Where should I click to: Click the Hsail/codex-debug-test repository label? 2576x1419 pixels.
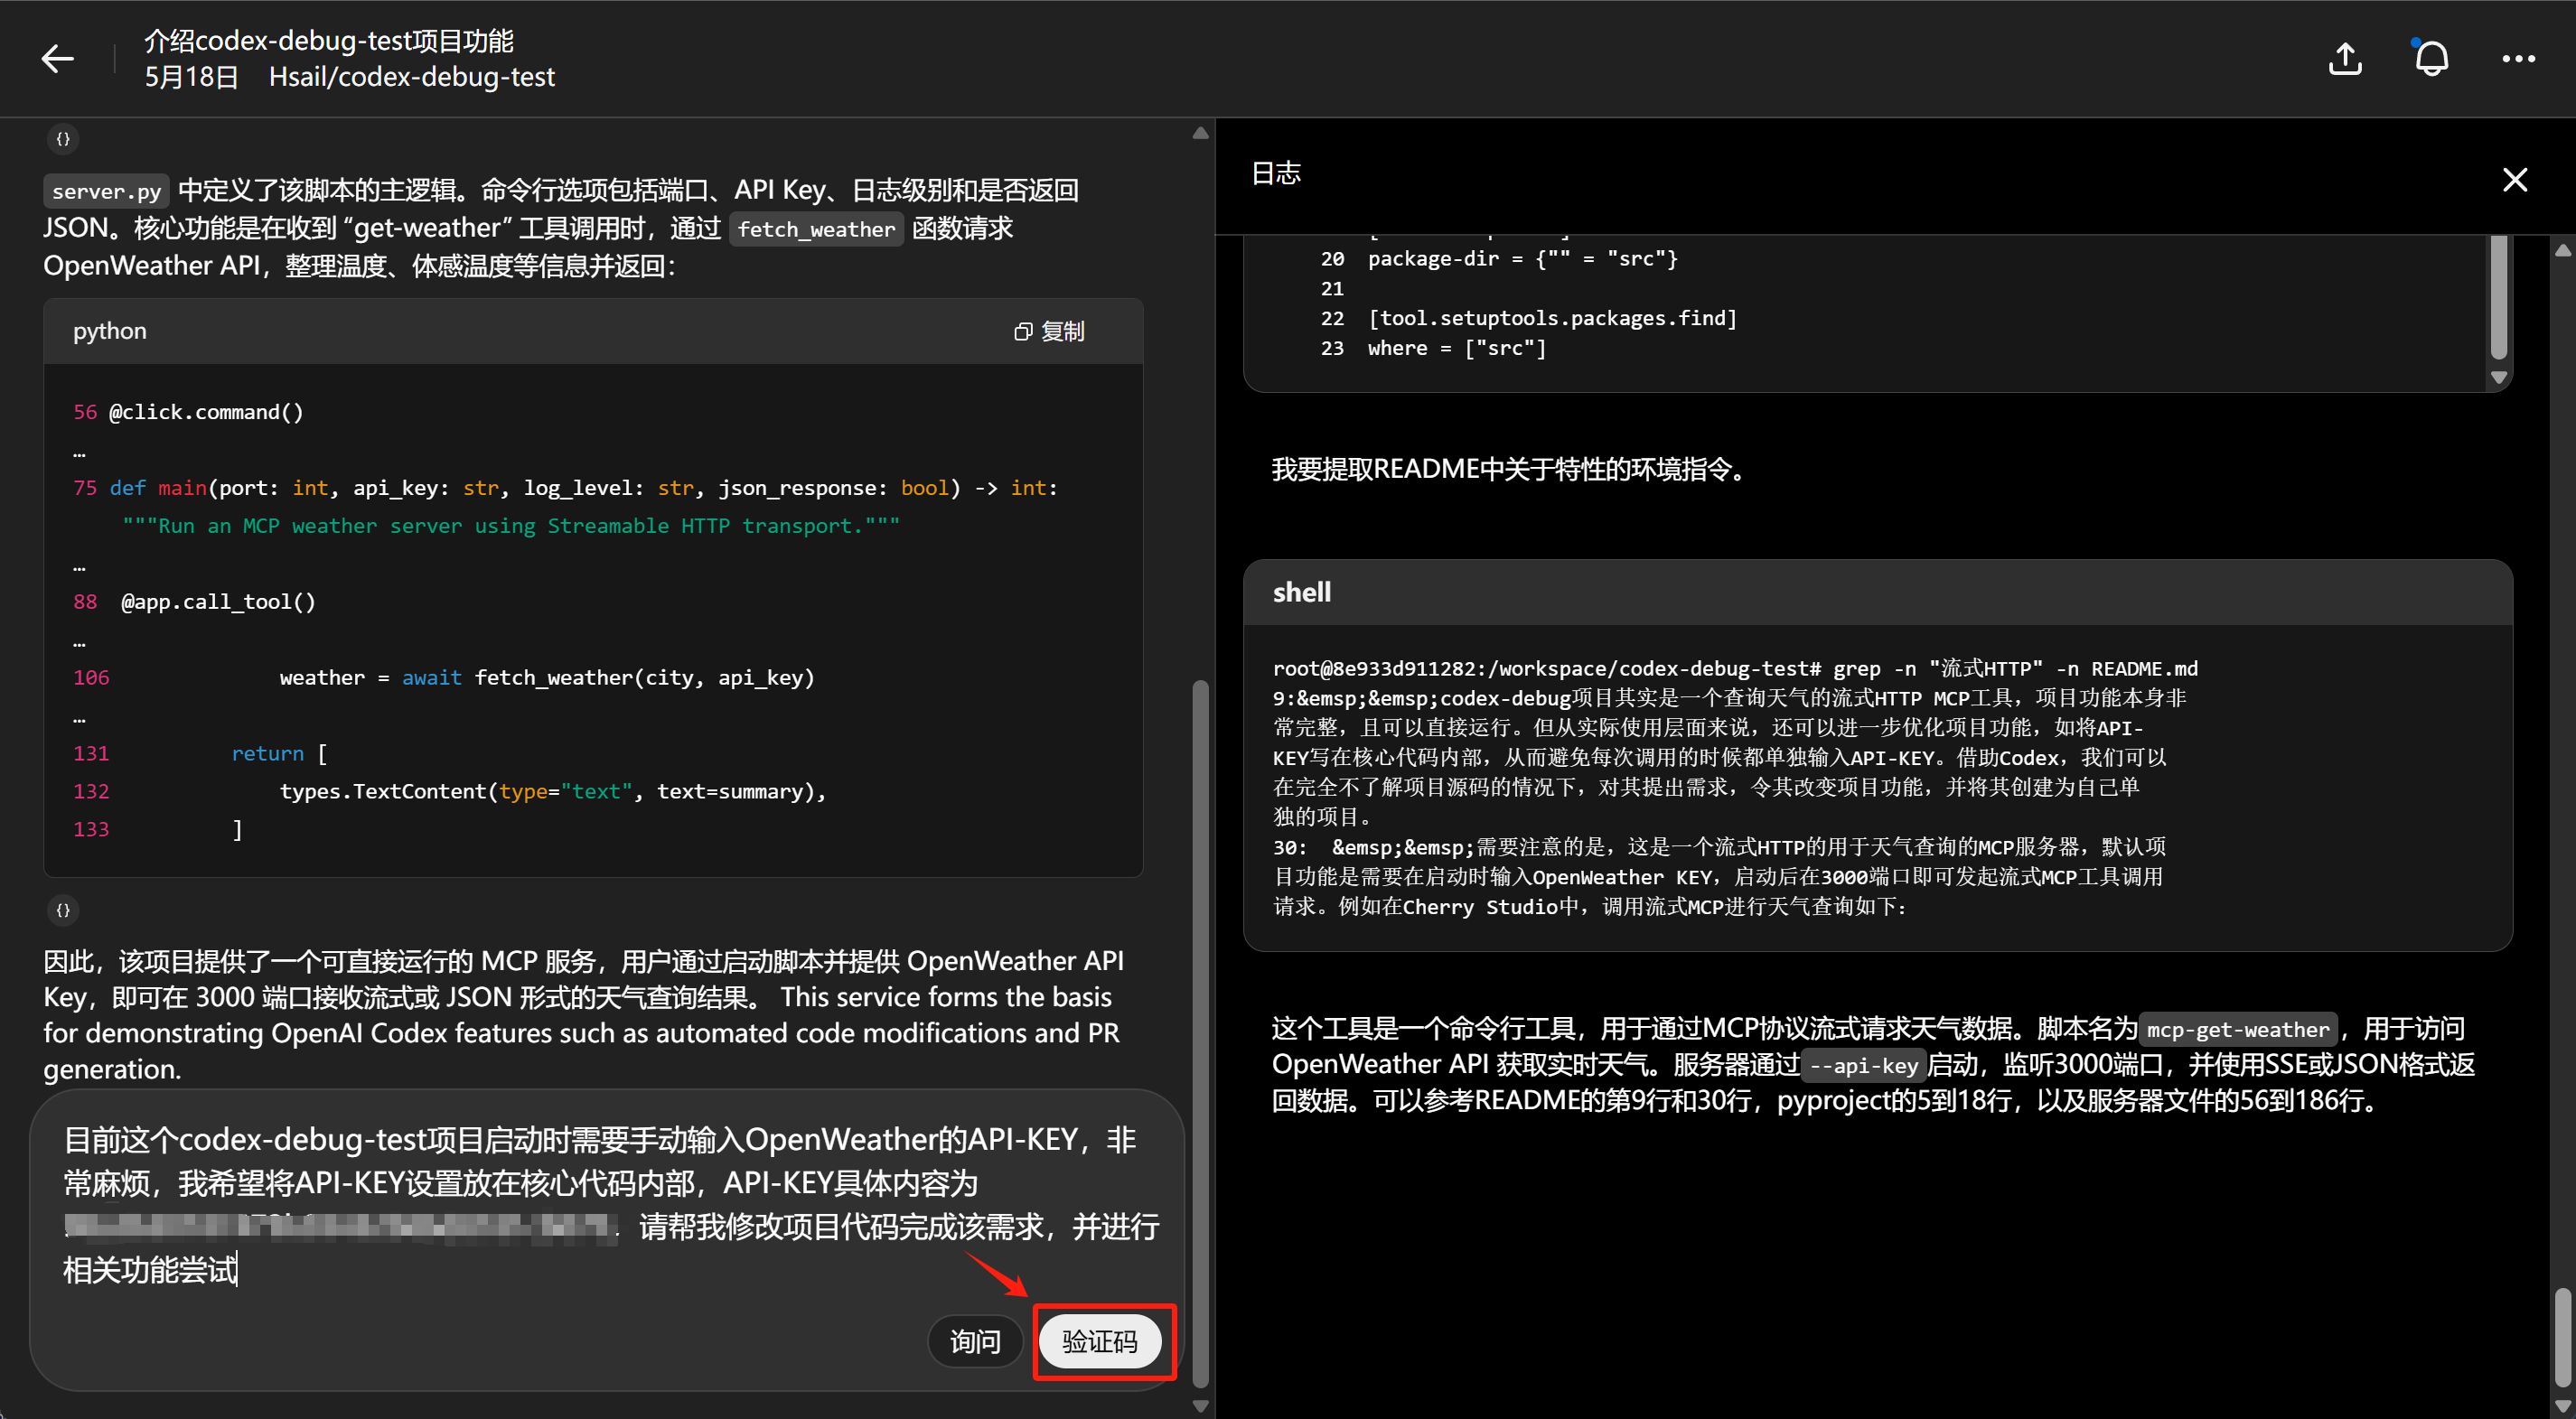[x=411, y=77]
